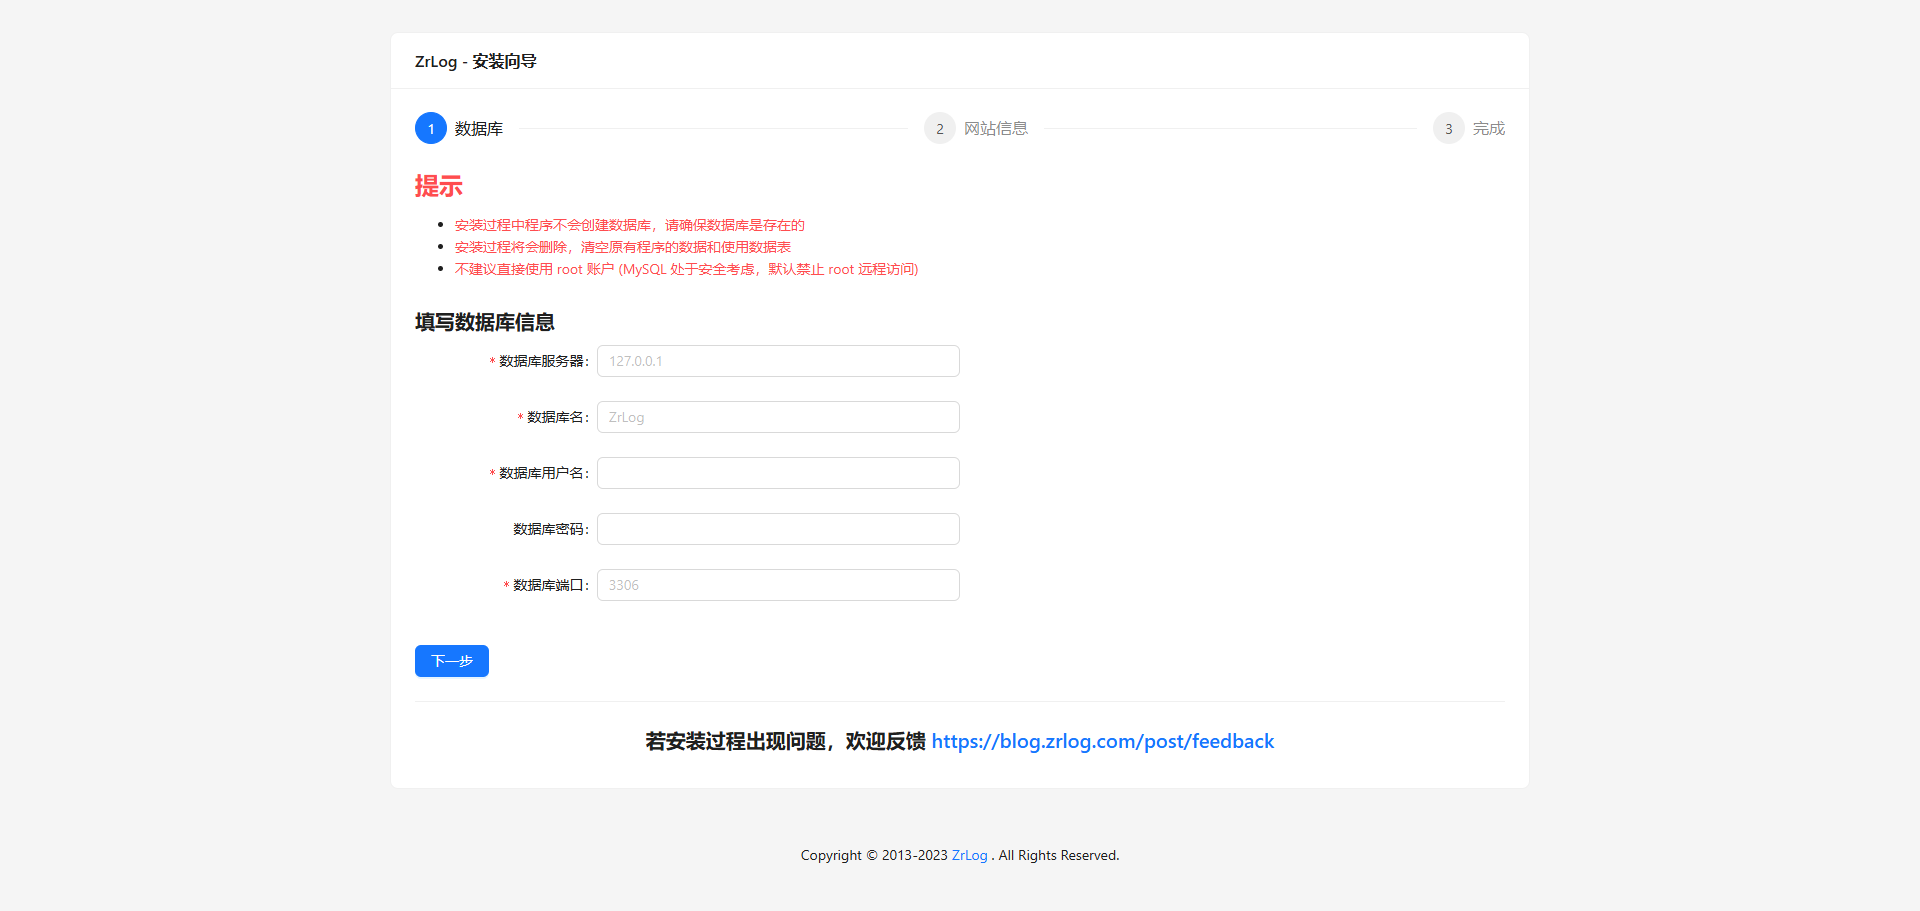1920x911 pixels.
Task: Click the ZrLog - 安装向导 card title
Action: point(476,62)
